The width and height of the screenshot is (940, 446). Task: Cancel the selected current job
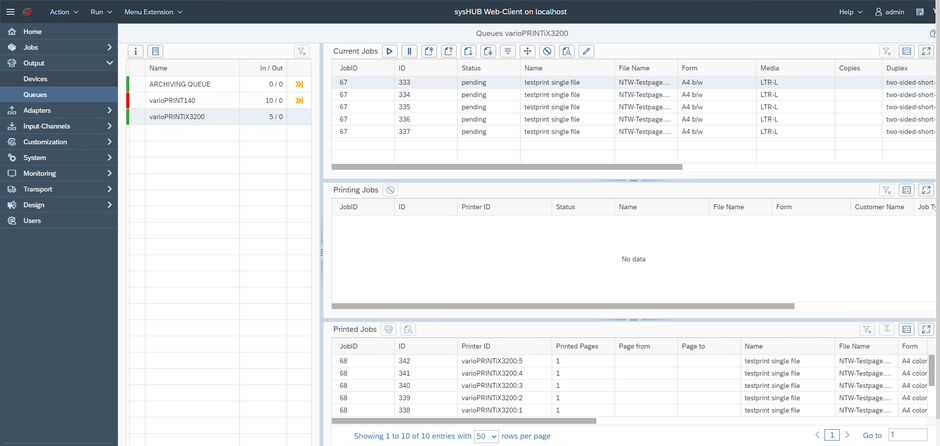[547, 52]
